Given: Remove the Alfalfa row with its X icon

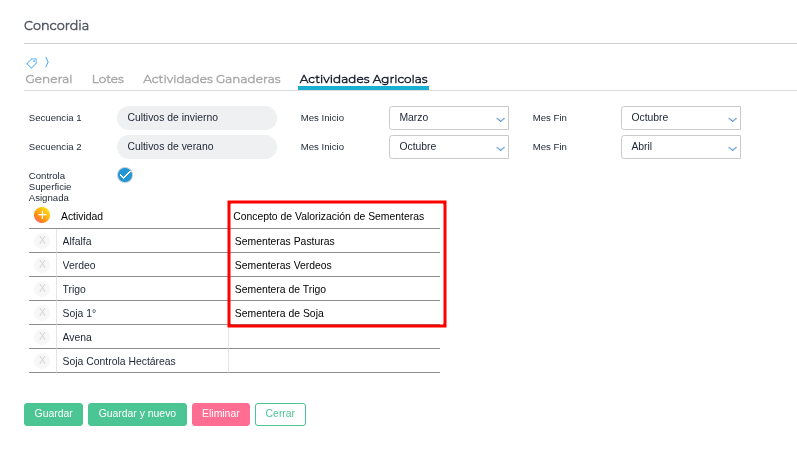Looking at the screenshot, I should (x=42, y=241).
